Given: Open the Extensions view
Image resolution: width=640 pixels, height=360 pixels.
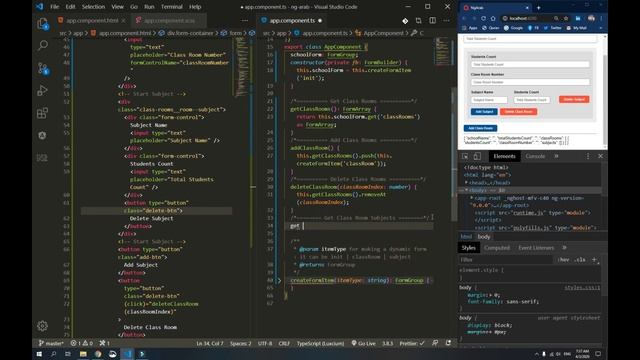Looking at the screenshot, I should pyautogui.click(x=42, y=113).
